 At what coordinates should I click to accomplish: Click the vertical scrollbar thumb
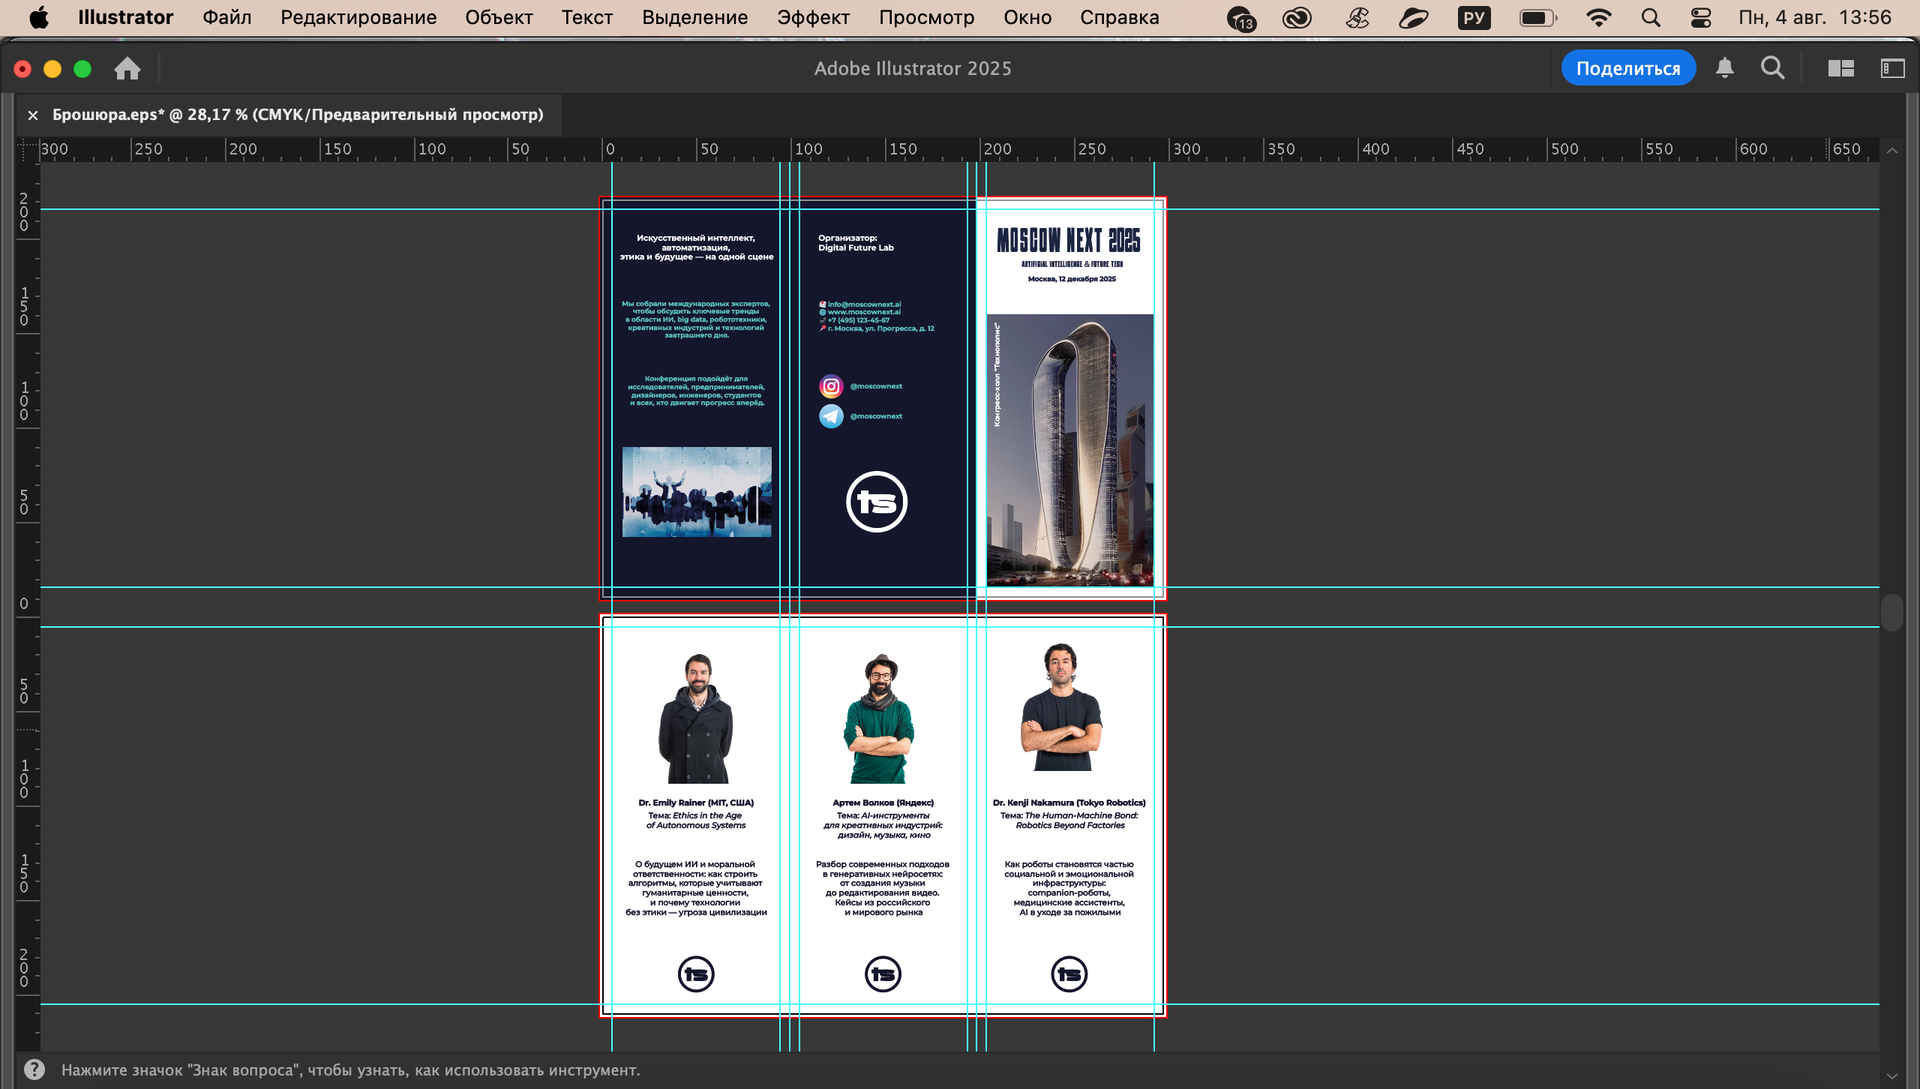pyautogui.click(x=1892, y=612)
